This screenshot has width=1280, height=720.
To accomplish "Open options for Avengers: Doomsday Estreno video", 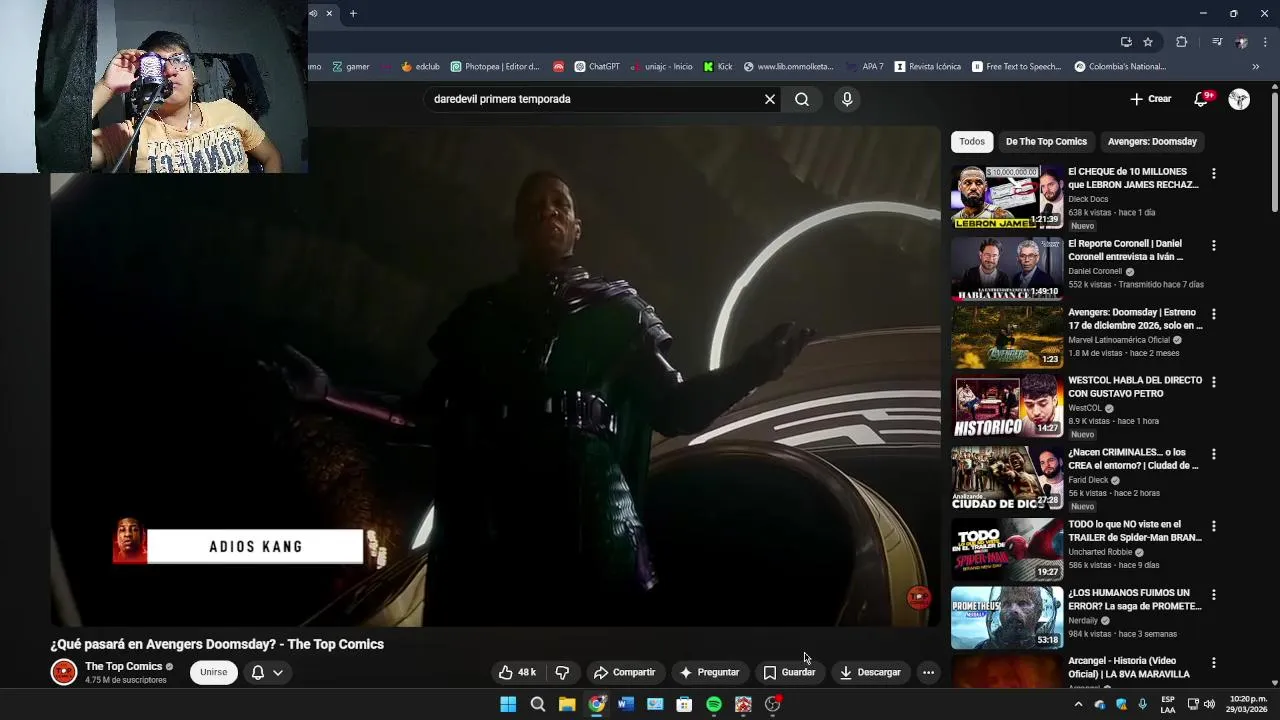I will [x=1213, y=314].
